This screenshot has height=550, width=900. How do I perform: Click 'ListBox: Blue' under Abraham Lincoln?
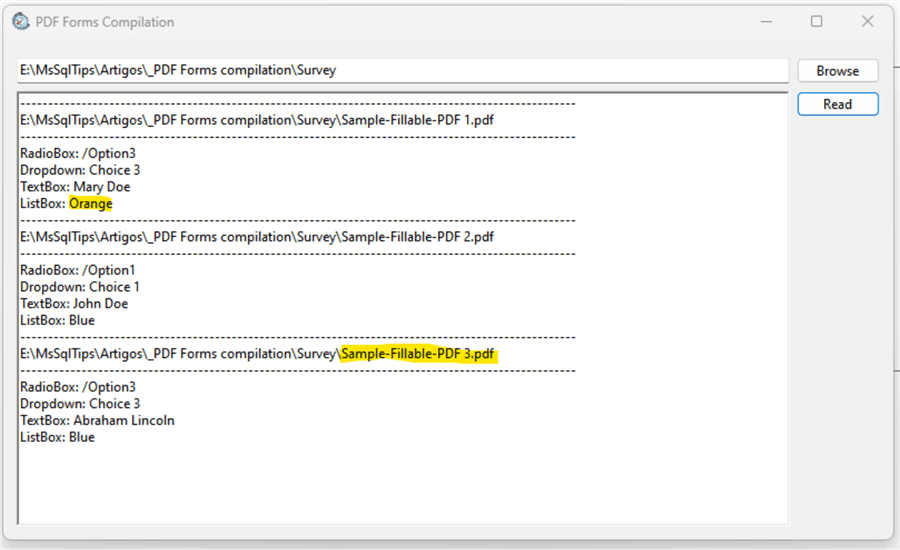57,437
